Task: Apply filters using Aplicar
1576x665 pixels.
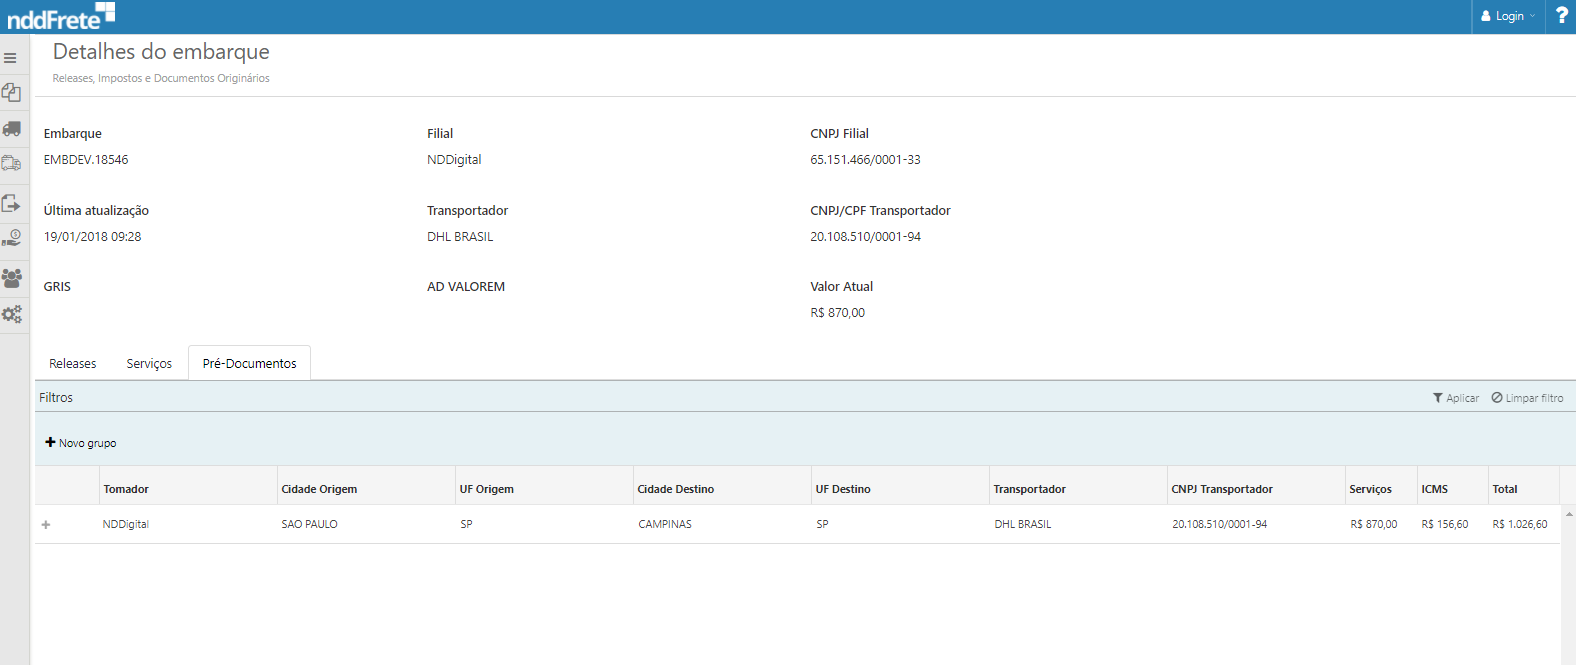Action: point(1456,398)
